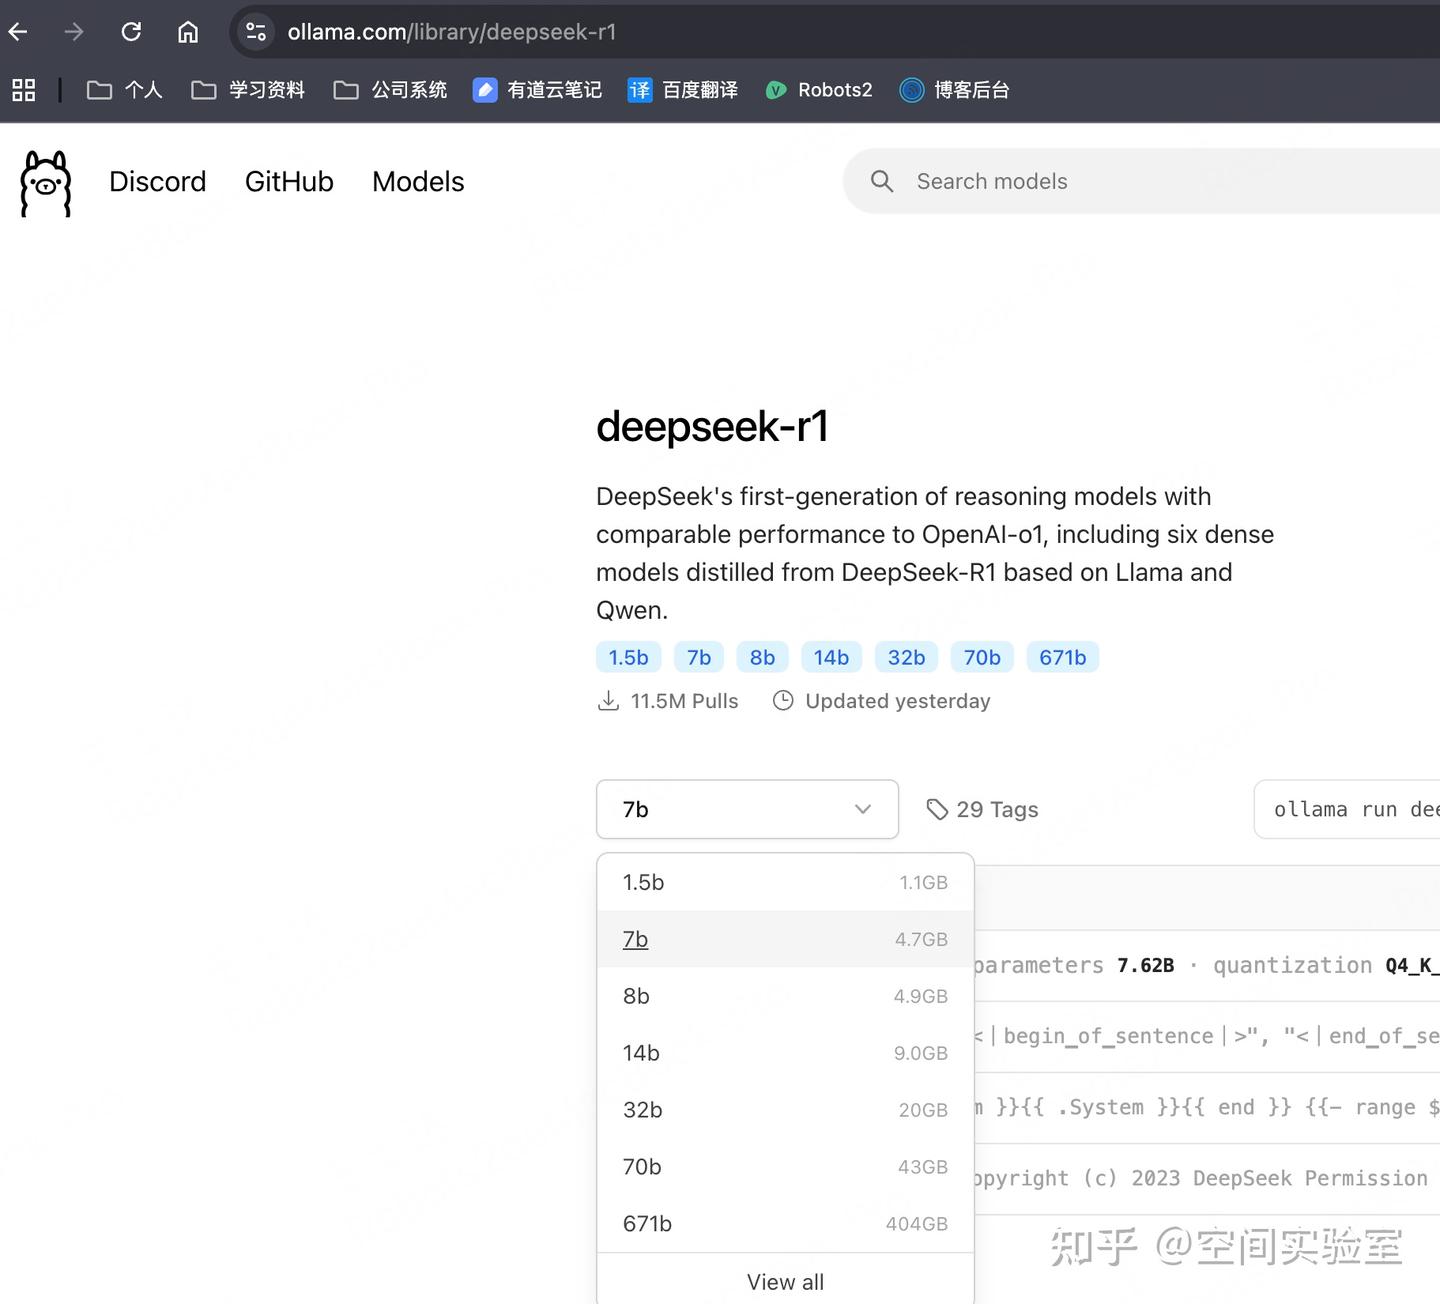Click the View all link
The width and height of the screenshot is (1440, 1304).
pos(785,1281)
